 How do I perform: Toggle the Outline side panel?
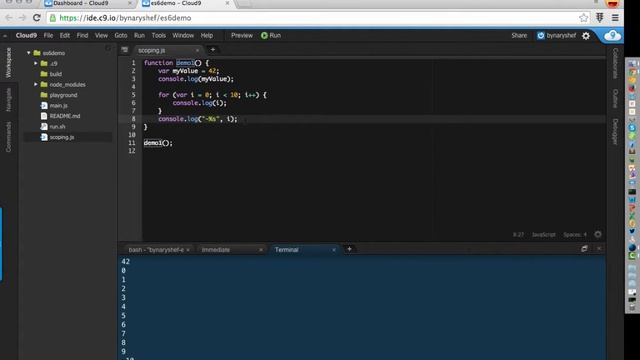615,98
